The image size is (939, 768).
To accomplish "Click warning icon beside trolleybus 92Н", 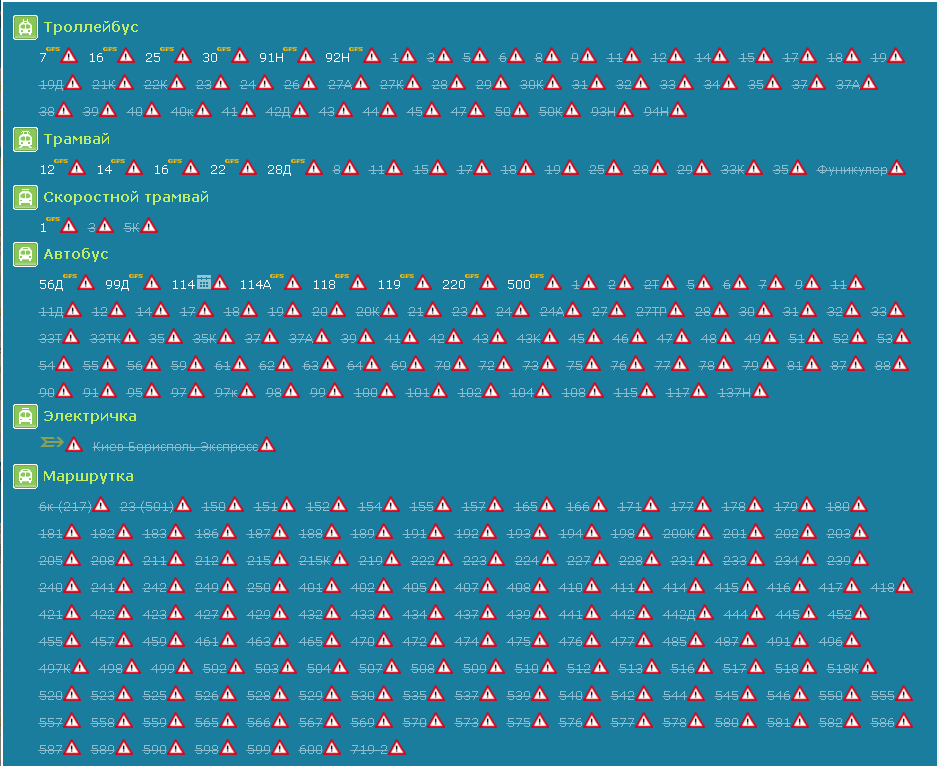I will point(372,56).
